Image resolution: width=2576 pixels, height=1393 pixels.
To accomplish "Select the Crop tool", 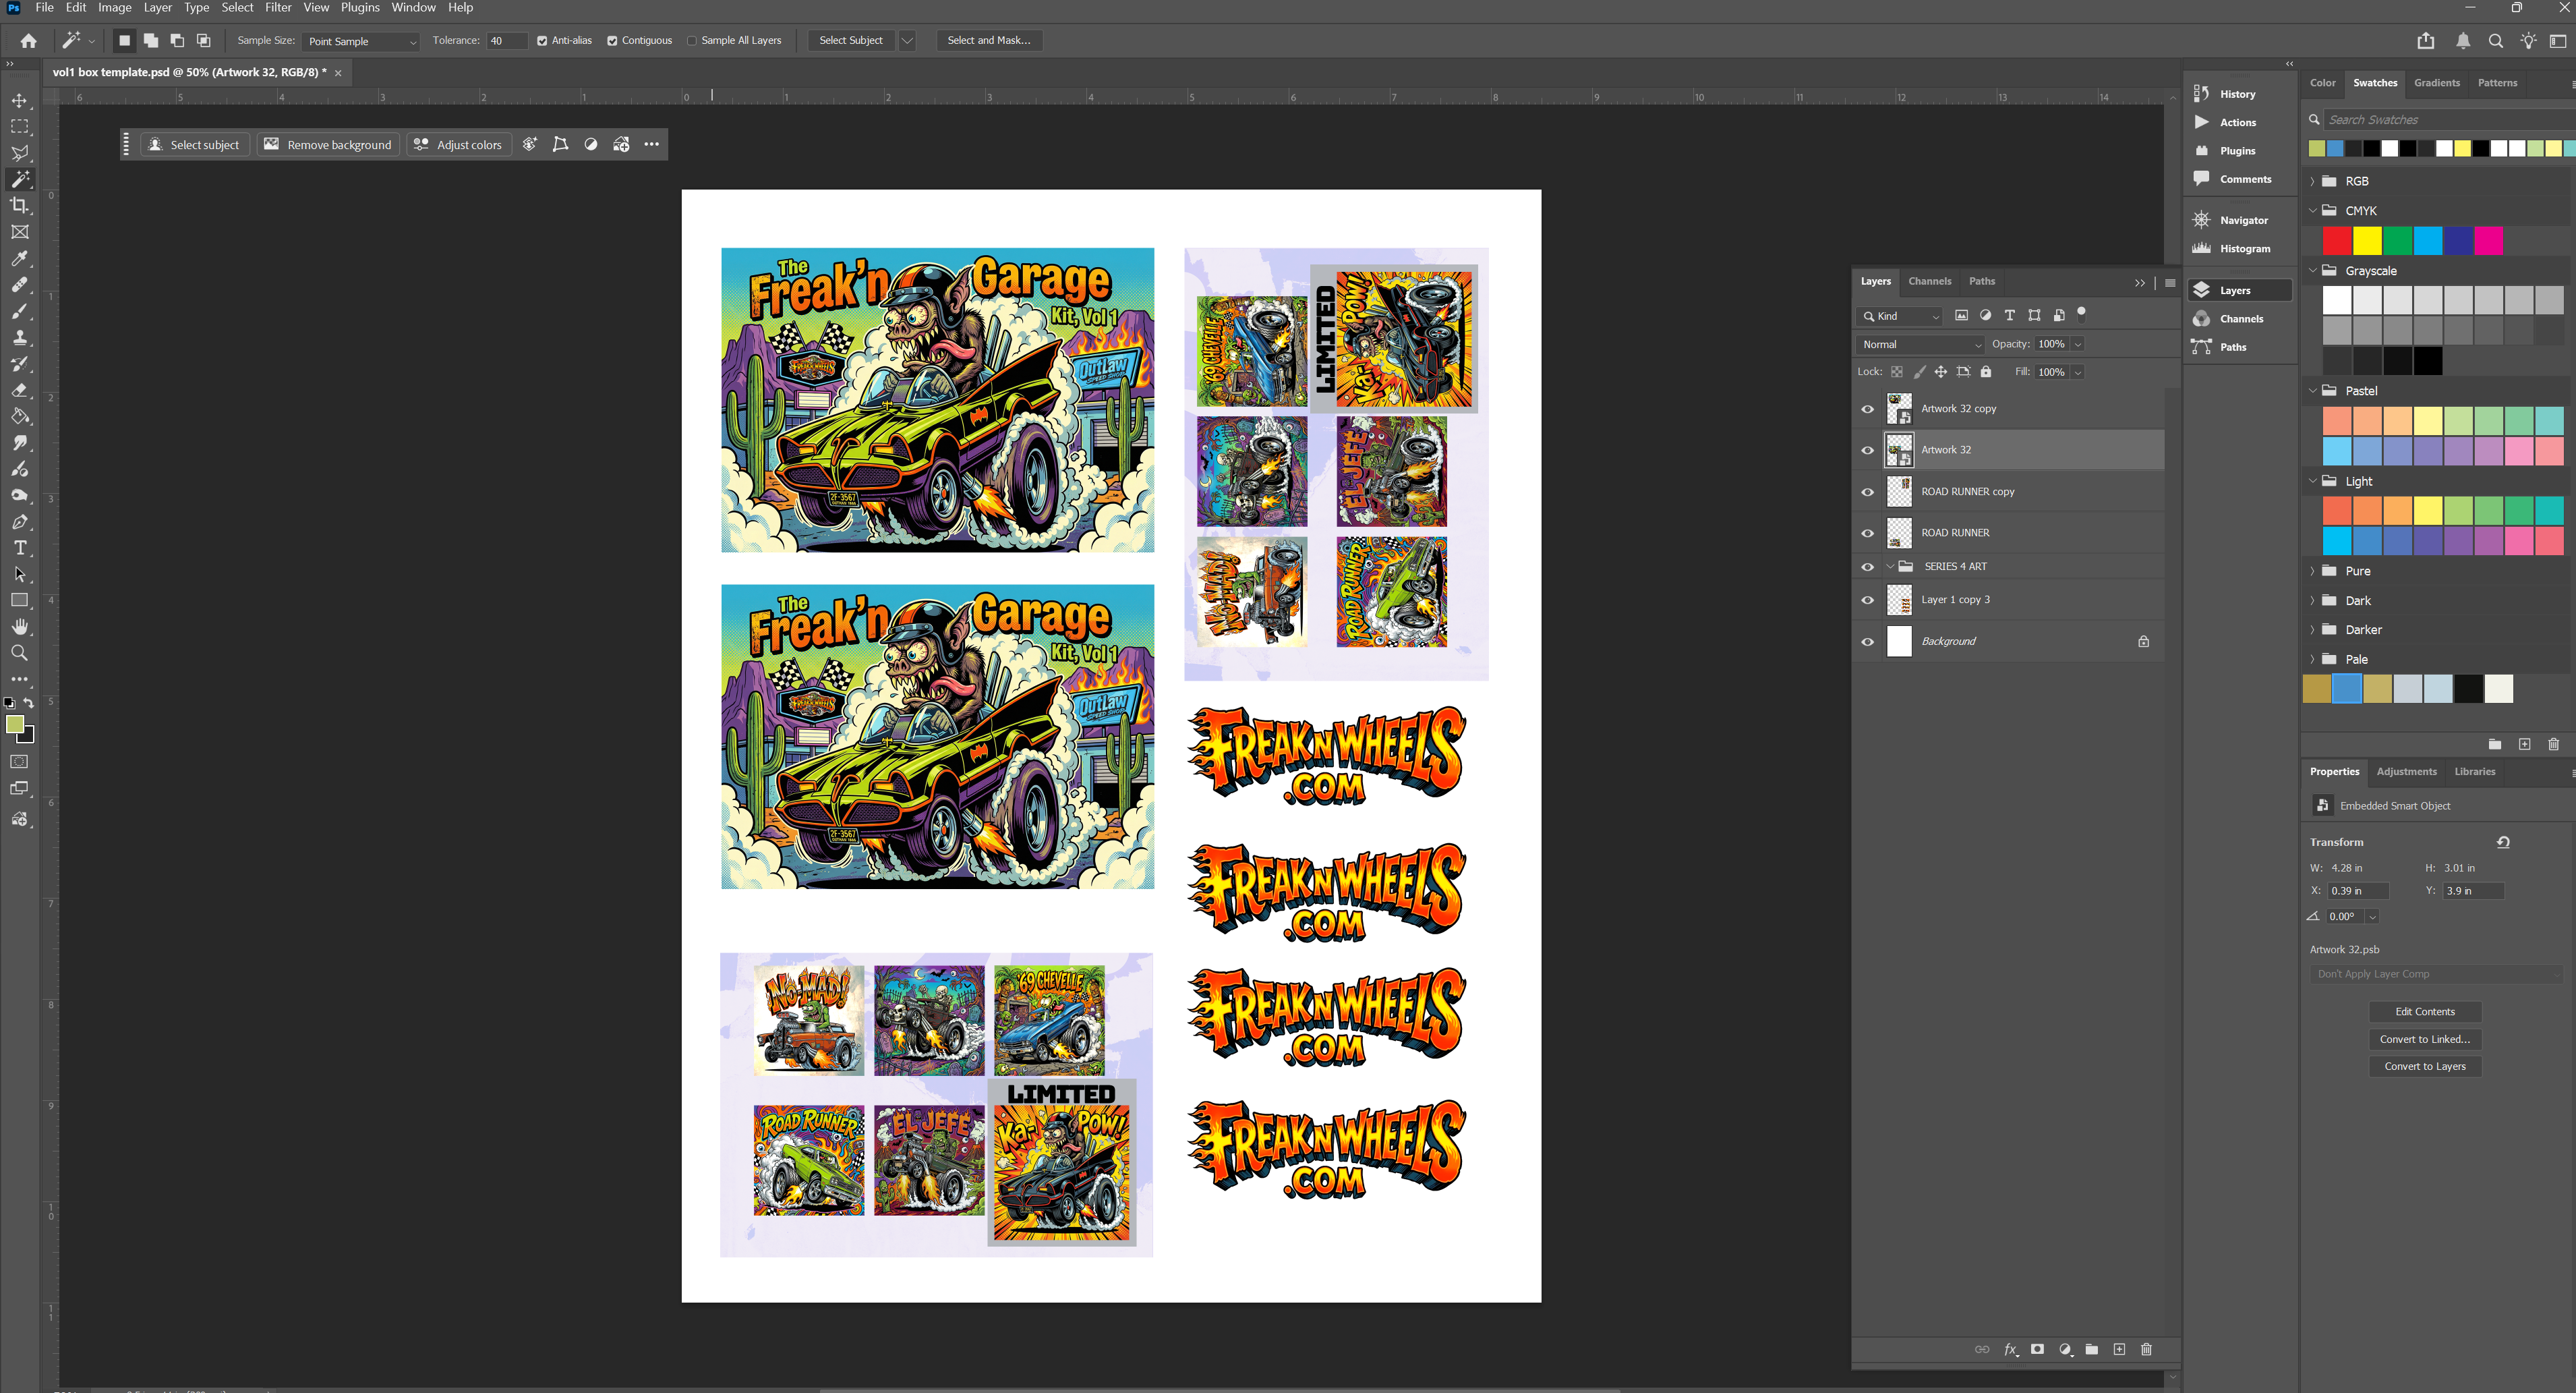I will click(x=20, y=205).
